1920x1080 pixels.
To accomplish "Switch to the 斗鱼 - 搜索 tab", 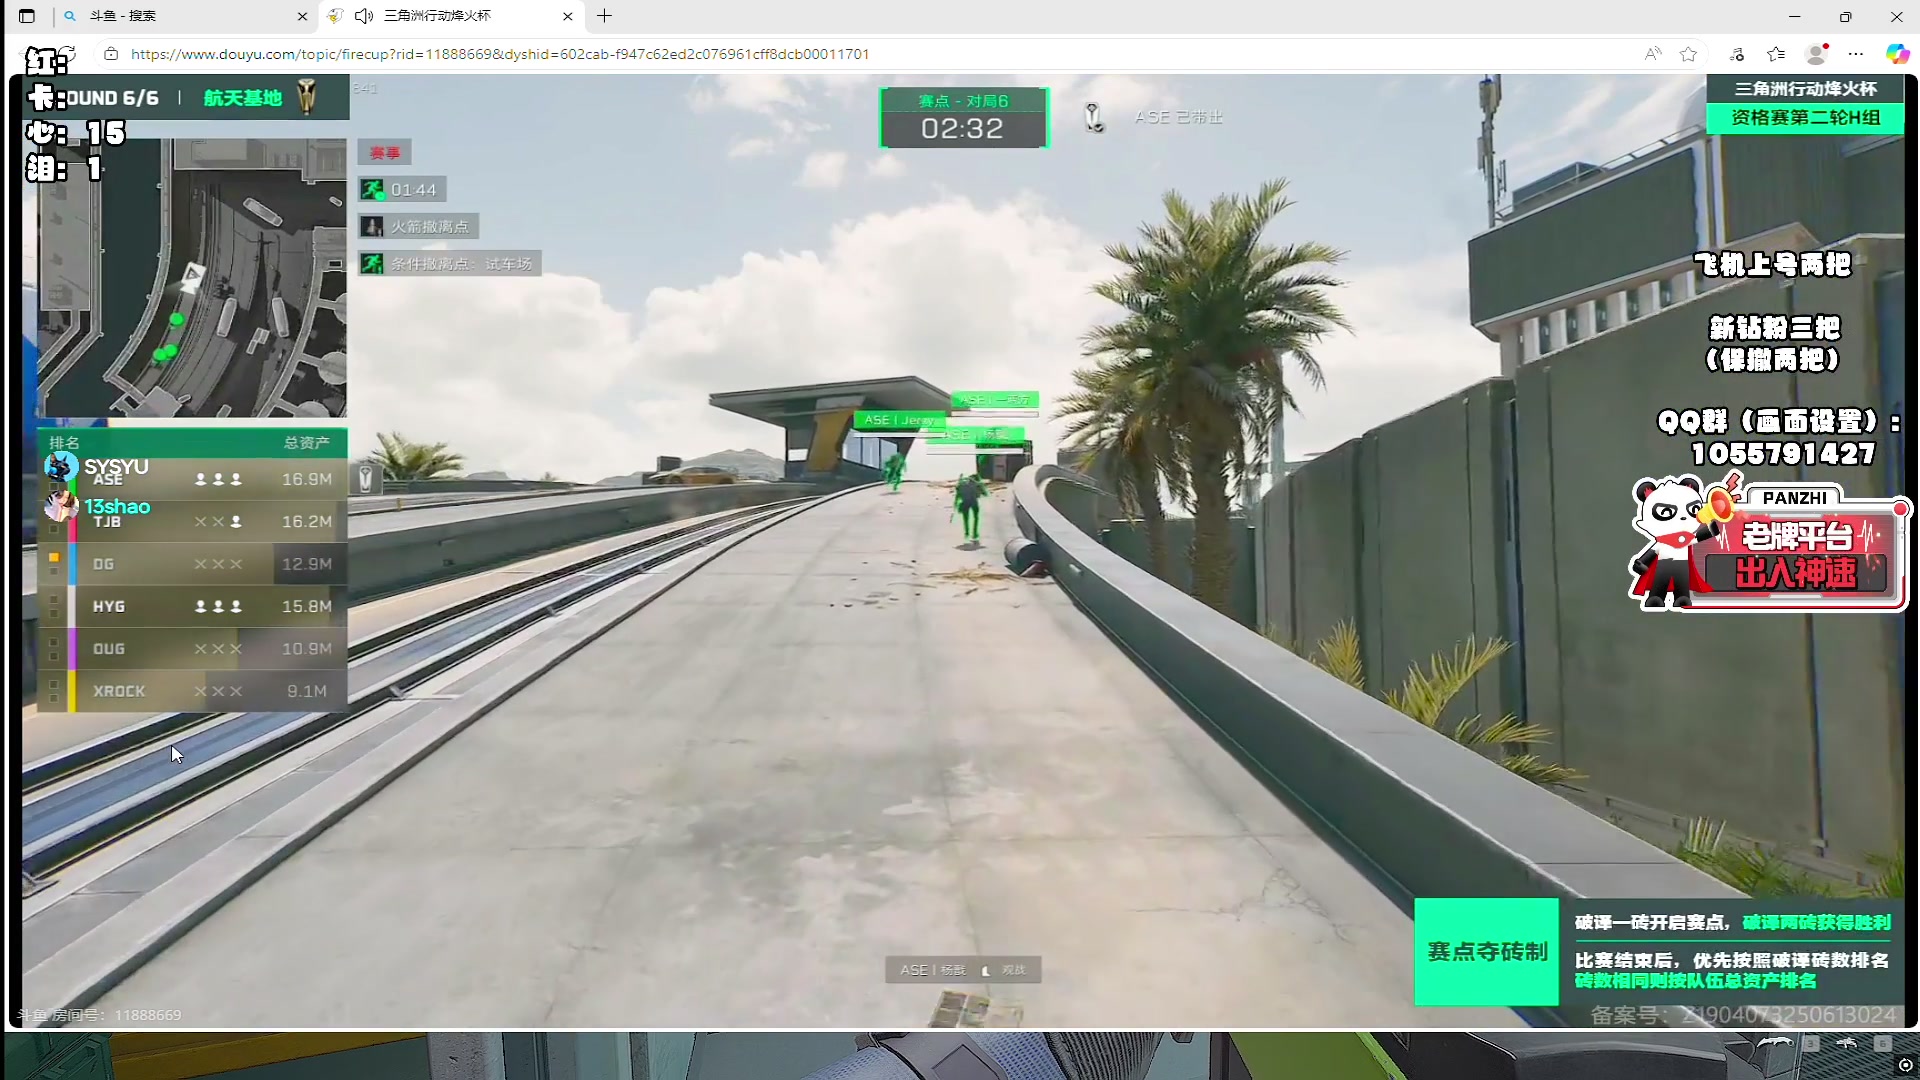I will [x=185, y=16].
